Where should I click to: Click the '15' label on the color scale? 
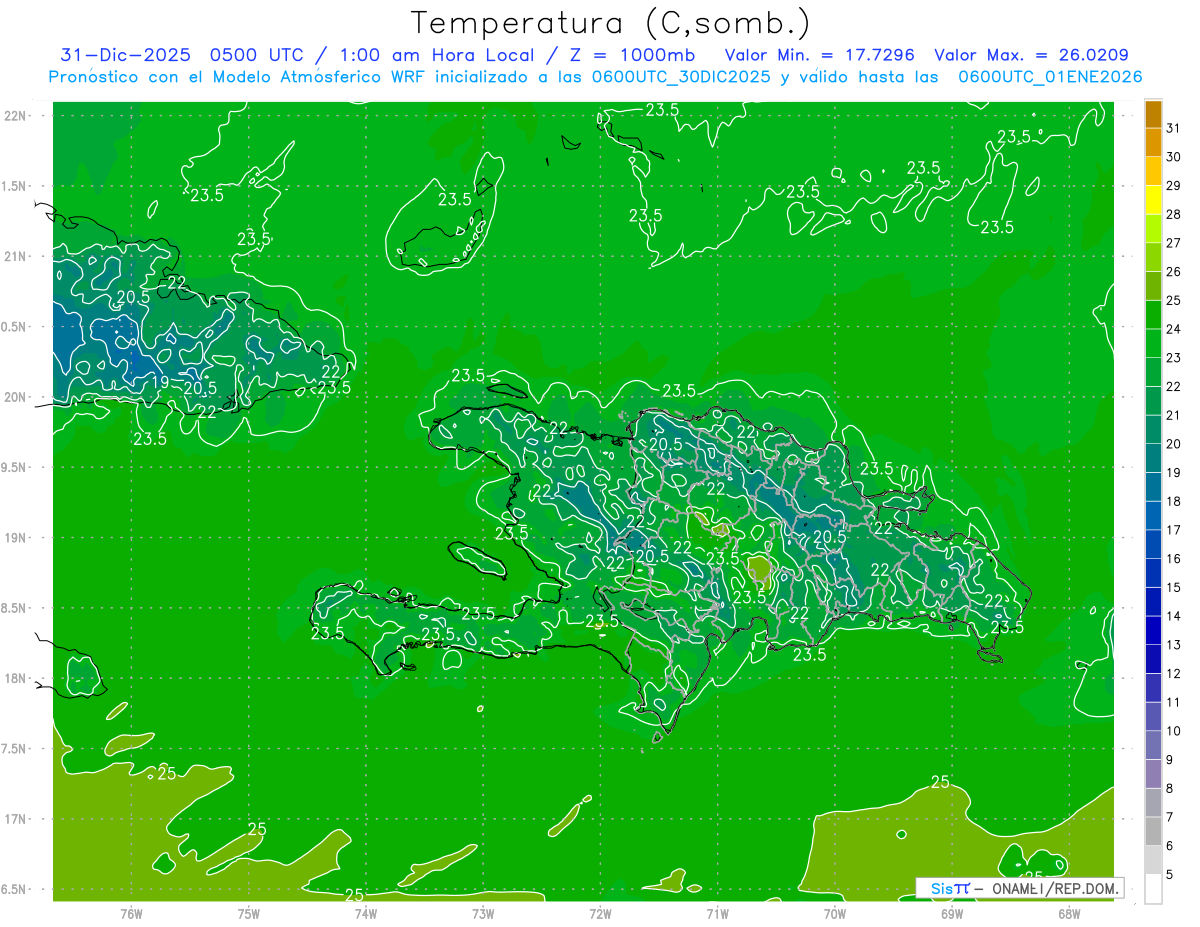click(1174, 588)
